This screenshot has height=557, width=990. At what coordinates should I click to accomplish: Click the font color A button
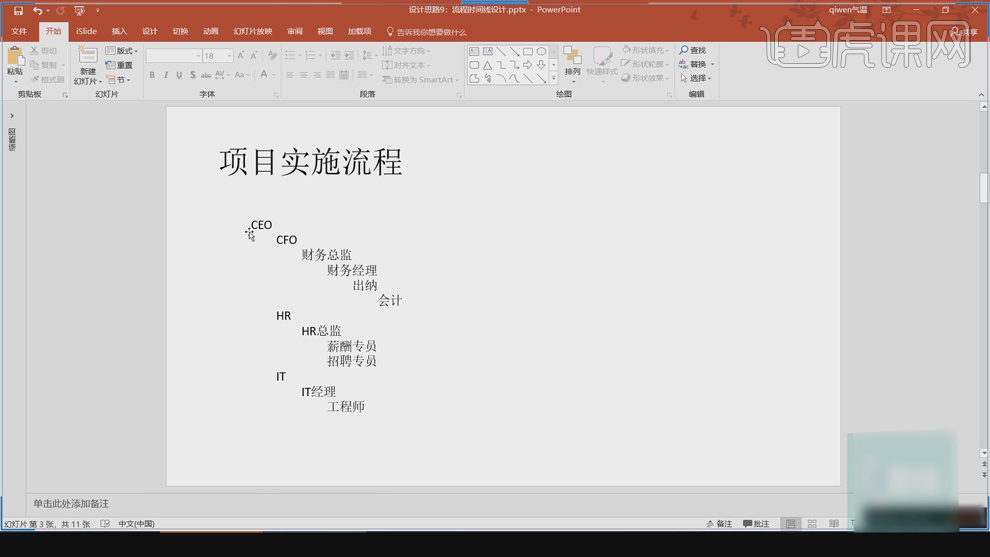(264, 75)
